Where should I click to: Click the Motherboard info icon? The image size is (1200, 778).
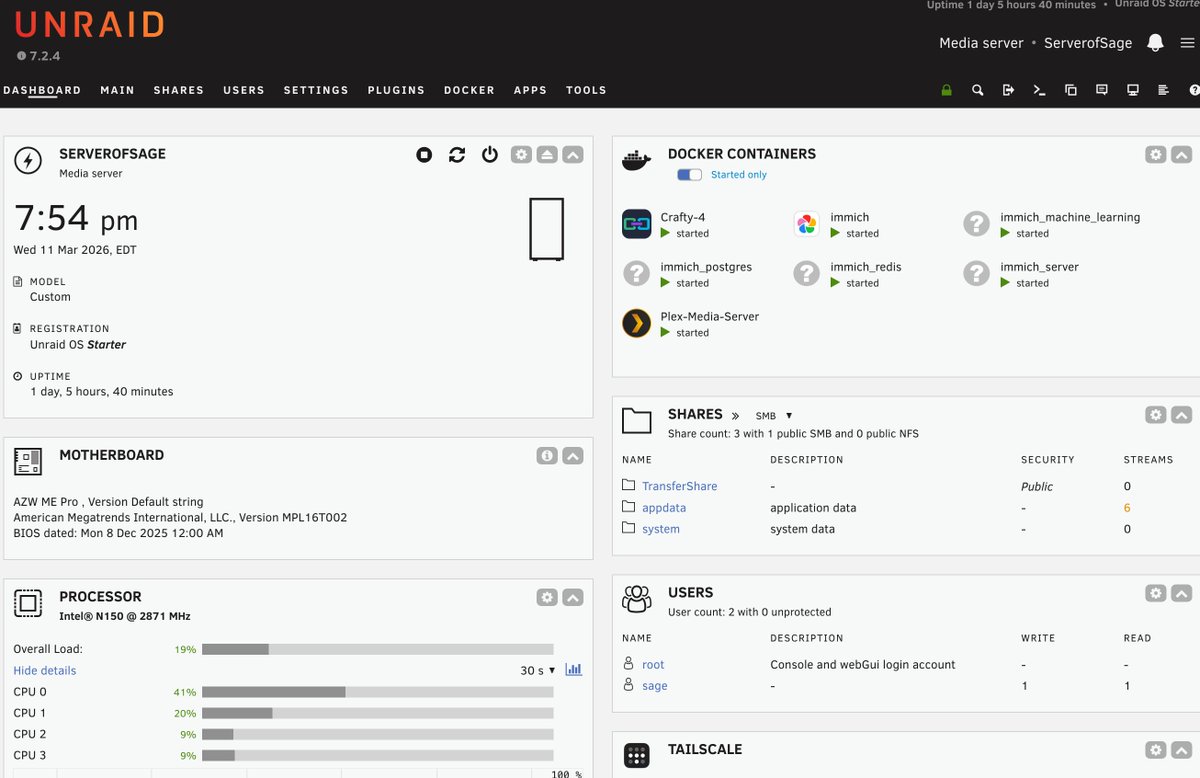click(x=547, y=456)
